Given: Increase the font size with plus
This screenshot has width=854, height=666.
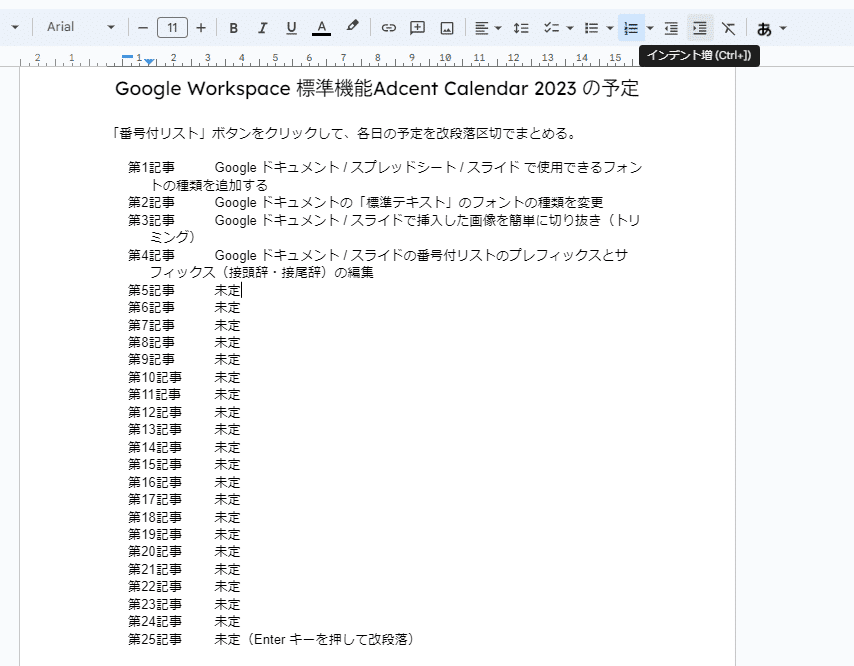Looking at the screenshot, I should pos(201,28).
